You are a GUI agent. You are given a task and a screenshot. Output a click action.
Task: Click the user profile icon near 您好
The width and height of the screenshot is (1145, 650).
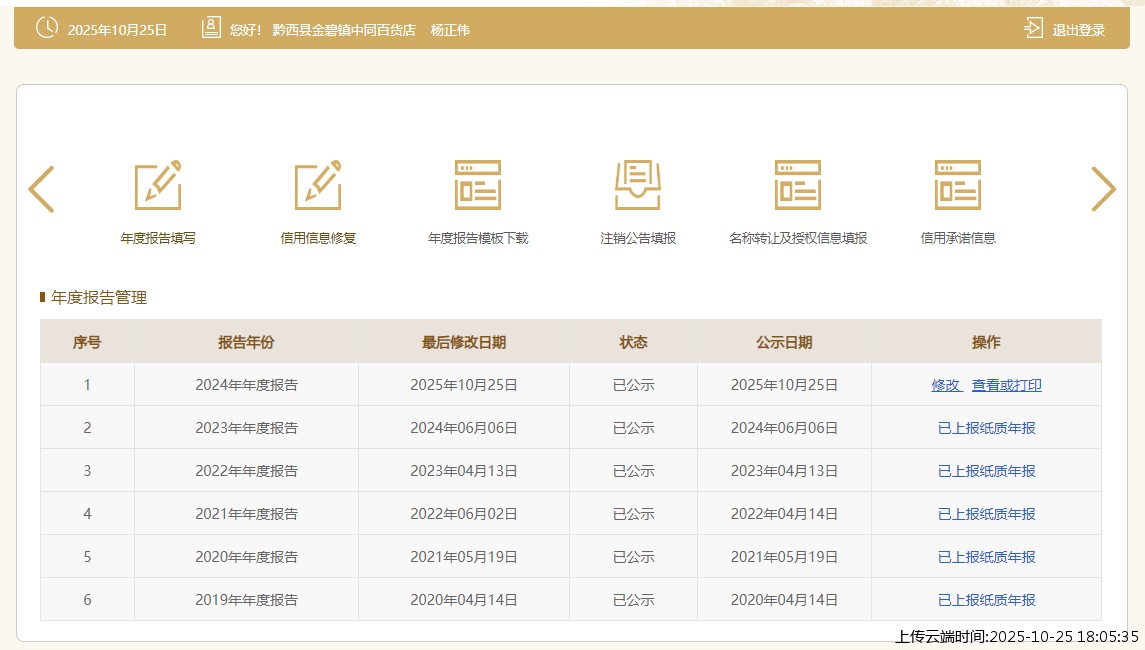[x=211, y=28]
